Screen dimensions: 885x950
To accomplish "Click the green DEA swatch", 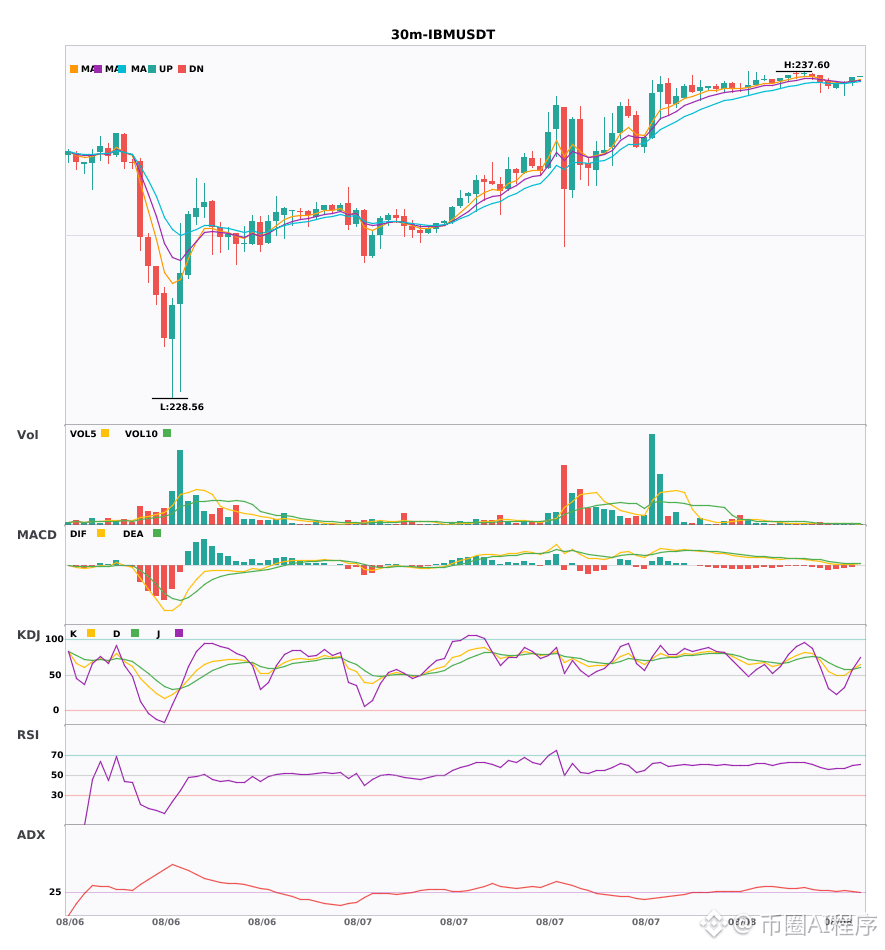I will 157,533.
